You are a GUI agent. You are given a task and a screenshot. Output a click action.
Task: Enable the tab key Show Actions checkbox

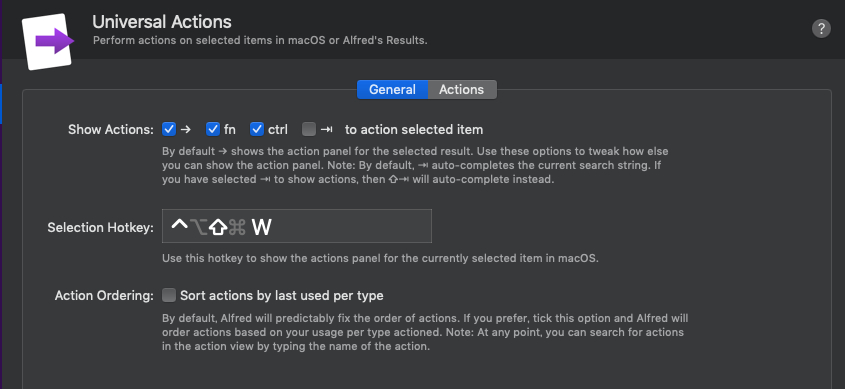[x=309, y=129]
